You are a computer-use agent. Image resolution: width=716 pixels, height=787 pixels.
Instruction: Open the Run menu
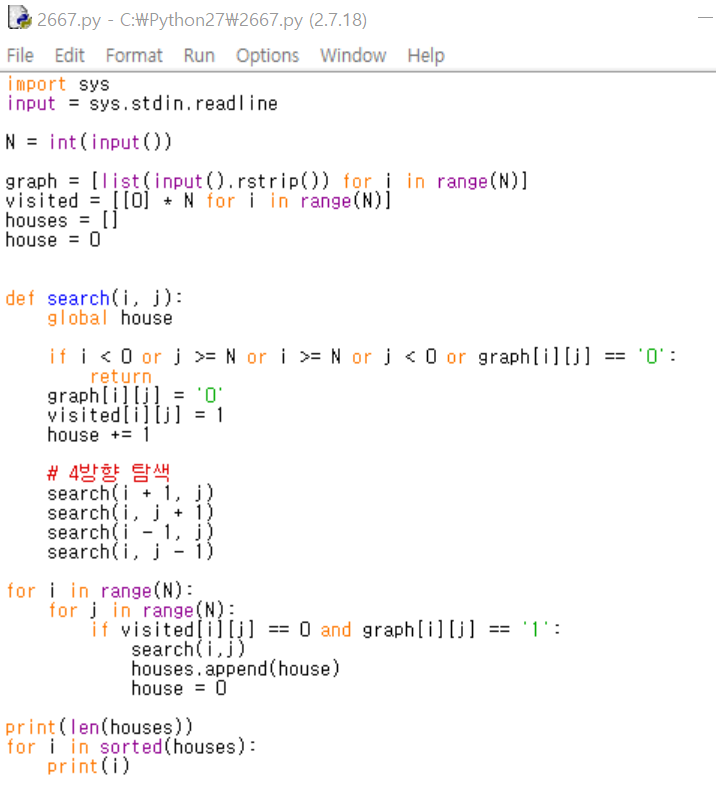coord(199,55)
